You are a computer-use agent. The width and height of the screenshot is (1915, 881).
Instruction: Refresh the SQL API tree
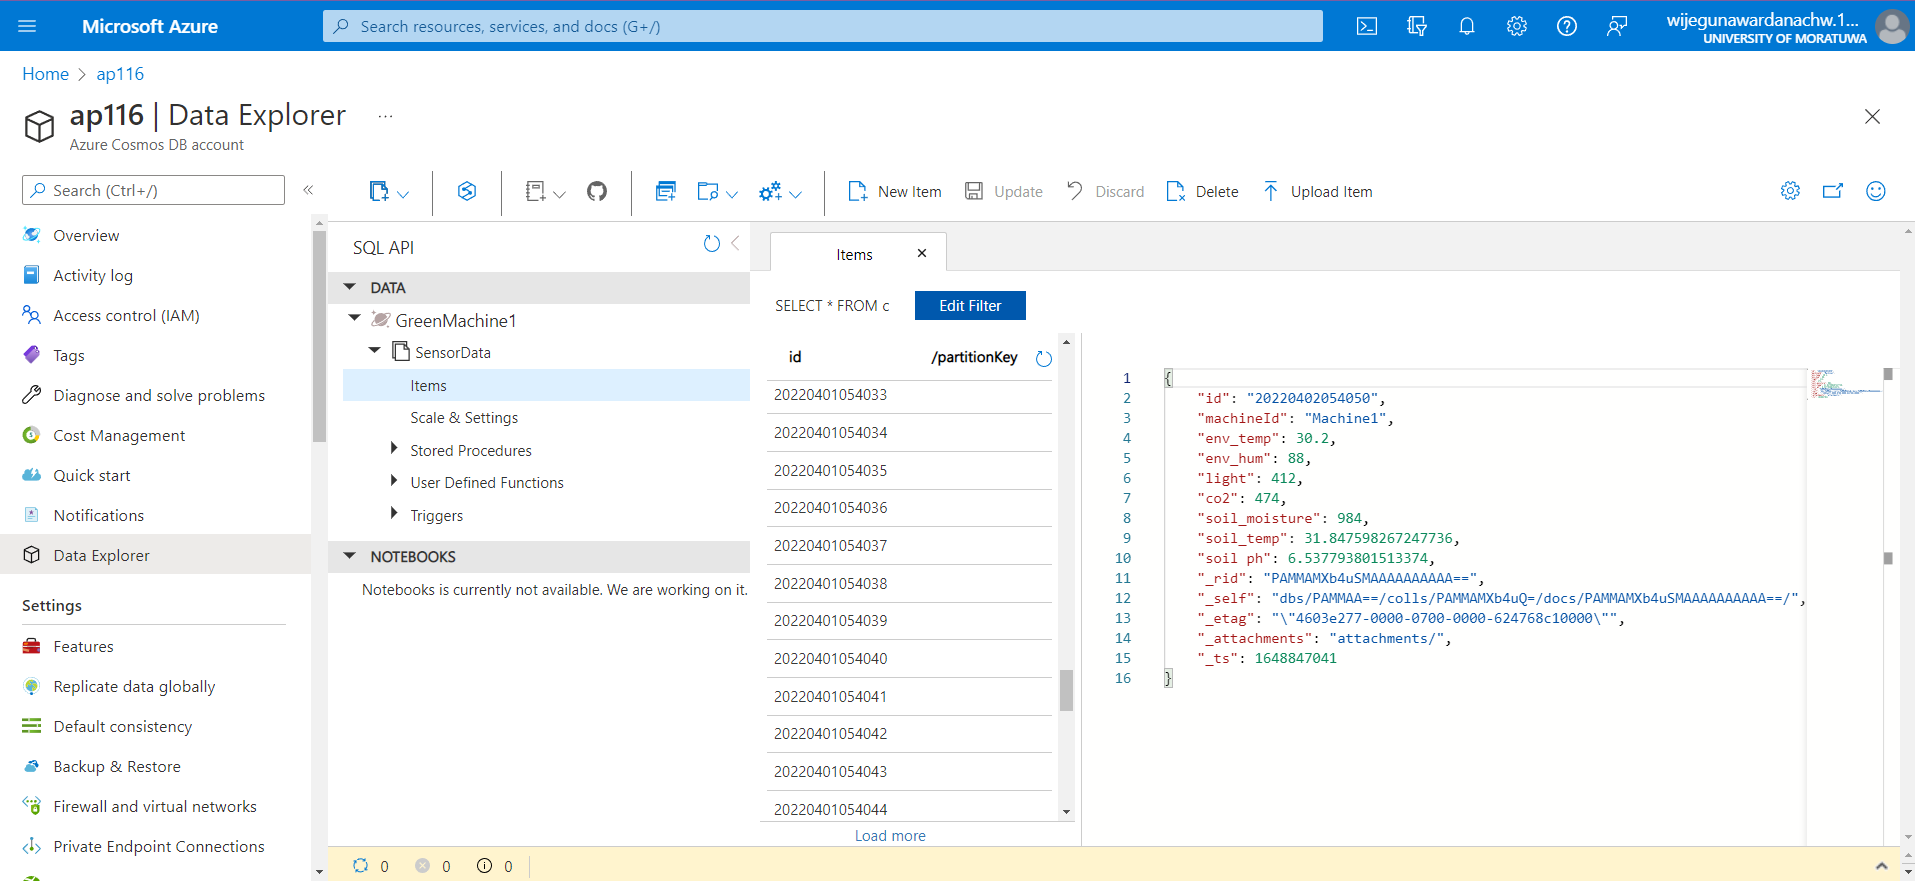pyautogui.click(x=712, y=243)
